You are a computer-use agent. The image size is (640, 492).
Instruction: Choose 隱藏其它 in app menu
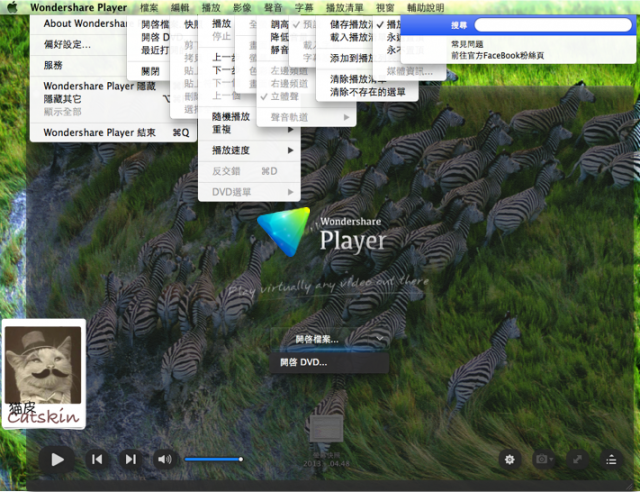[62, 99]
